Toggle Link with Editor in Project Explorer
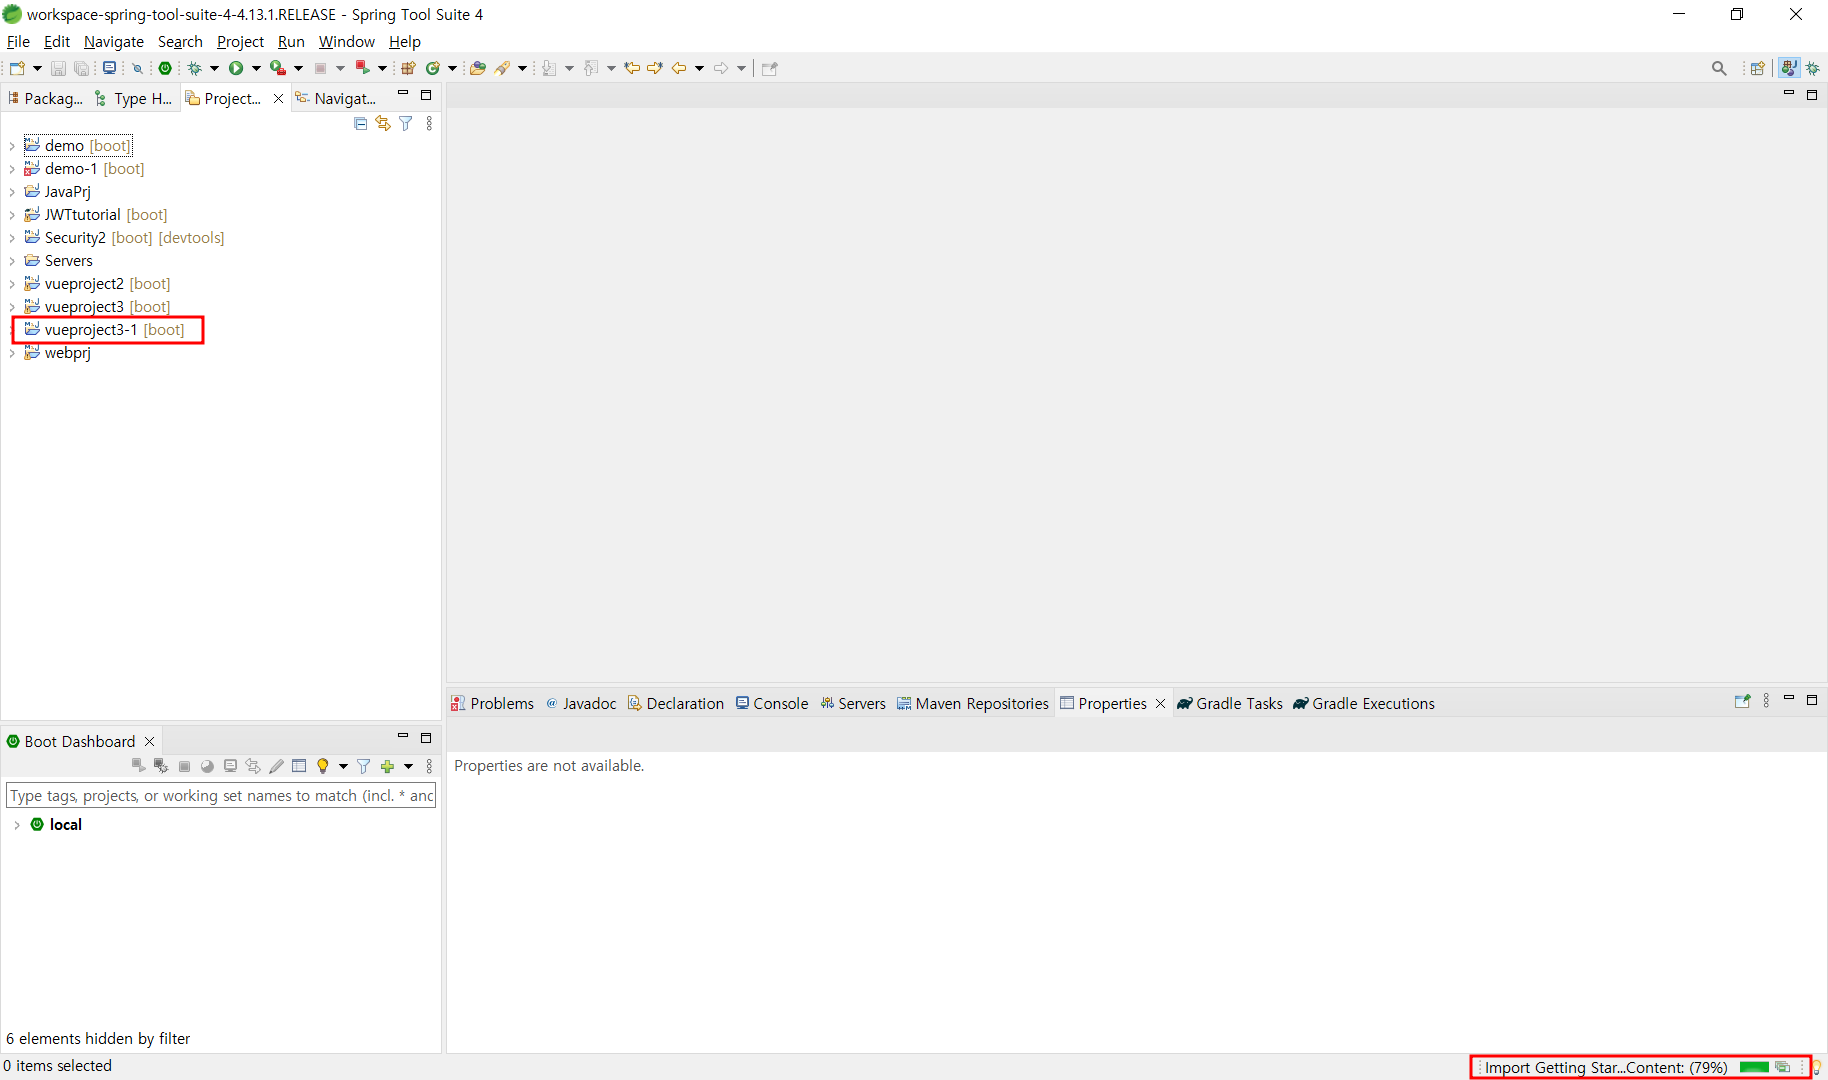The image size is (1828, 1080). [x=383, y=123]
